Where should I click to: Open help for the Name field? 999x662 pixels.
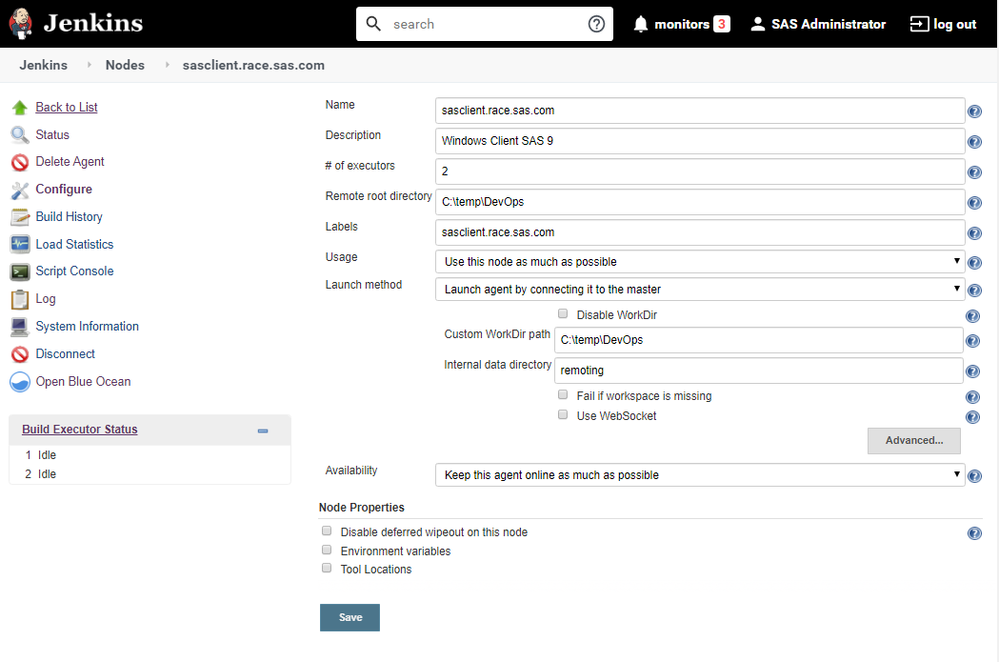point(974,112)
